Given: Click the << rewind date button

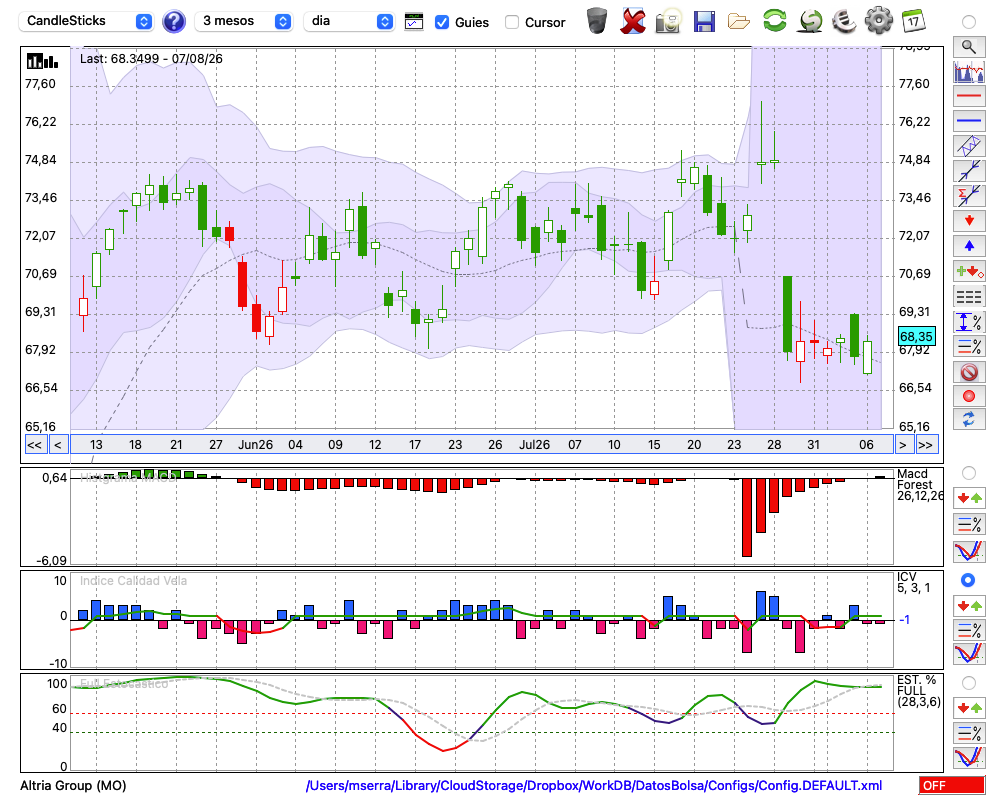Looking at the screenshot, I should [35, 445].
